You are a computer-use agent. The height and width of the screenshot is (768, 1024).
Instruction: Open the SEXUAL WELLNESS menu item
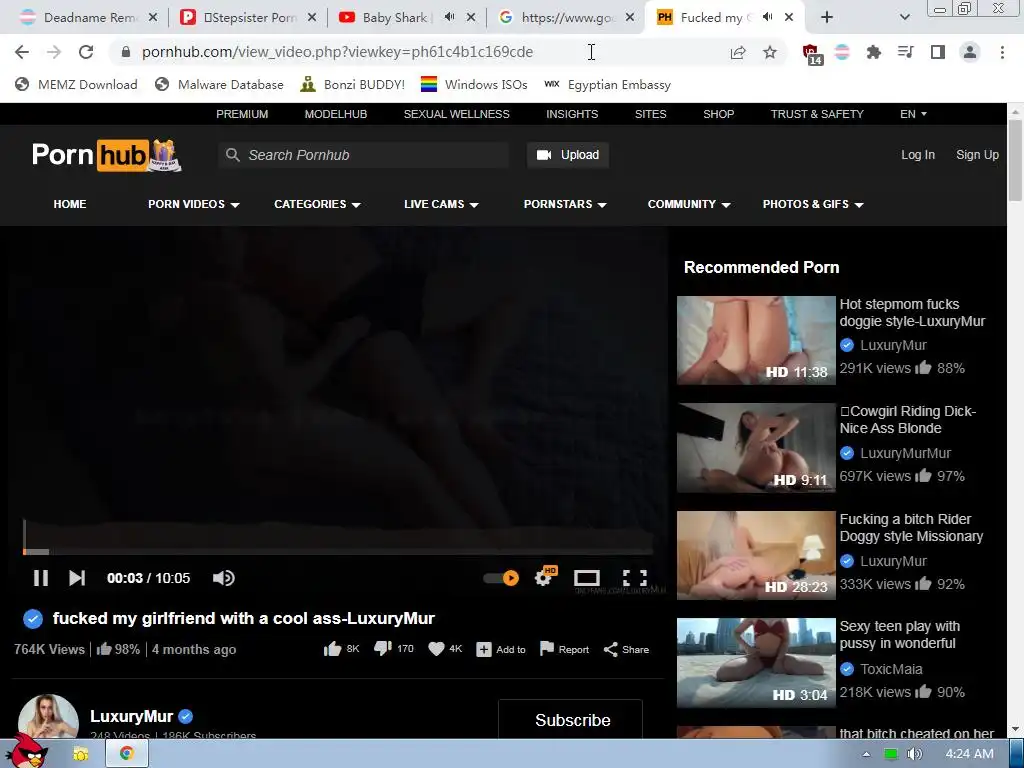pos(456,114)
